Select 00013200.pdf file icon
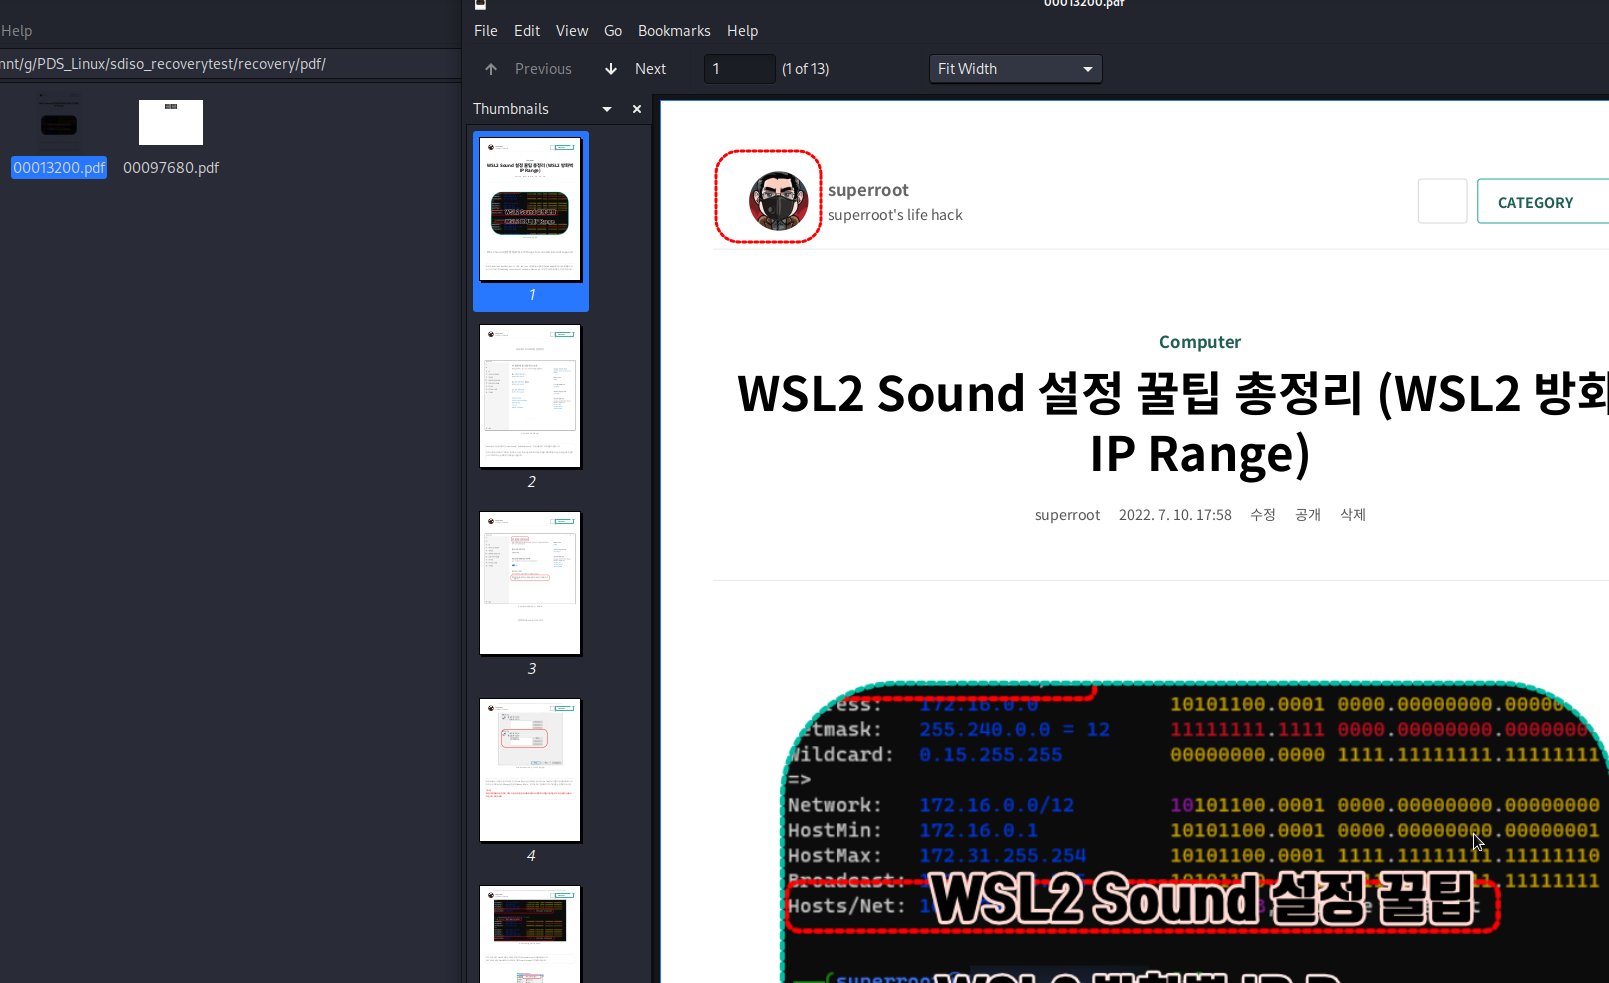The image size is (1609, 983). click(x=59, y=121)
